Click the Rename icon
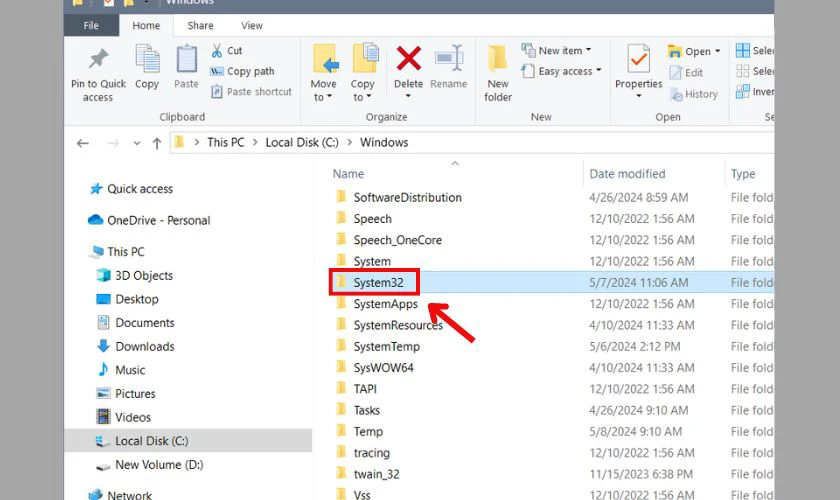840x500 pixels. 449,58
